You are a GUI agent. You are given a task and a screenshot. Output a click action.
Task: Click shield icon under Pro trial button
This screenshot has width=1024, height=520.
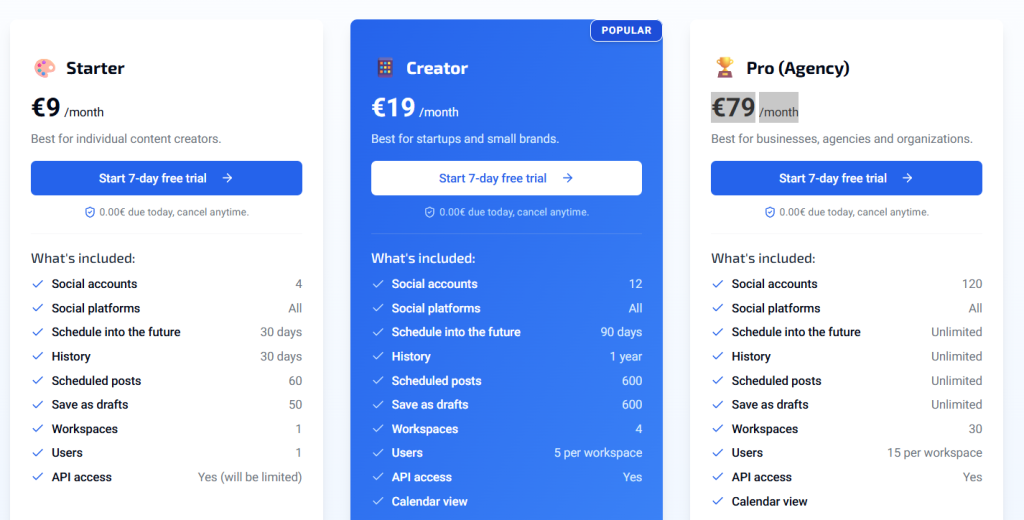pos(770,212)
